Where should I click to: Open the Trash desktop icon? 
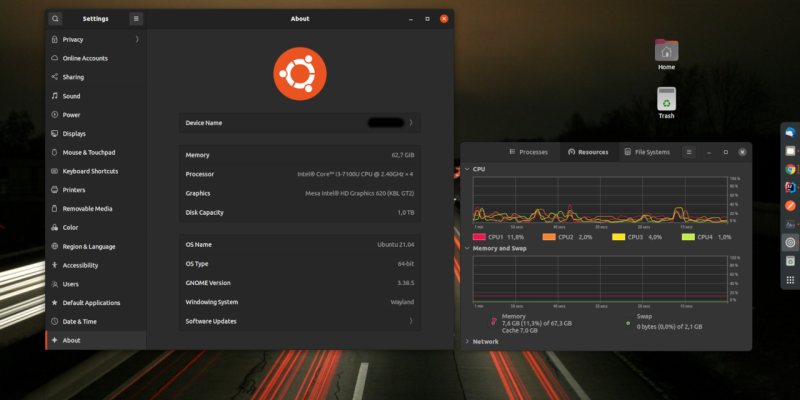pyautogui.click(x=667, y=101)
